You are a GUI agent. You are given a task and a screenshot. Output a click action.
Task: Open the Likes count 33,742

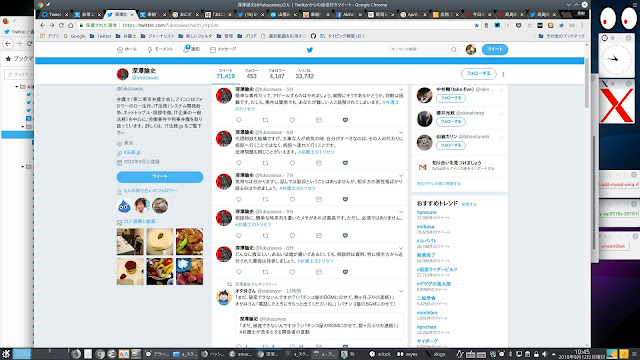pos(304,74)
